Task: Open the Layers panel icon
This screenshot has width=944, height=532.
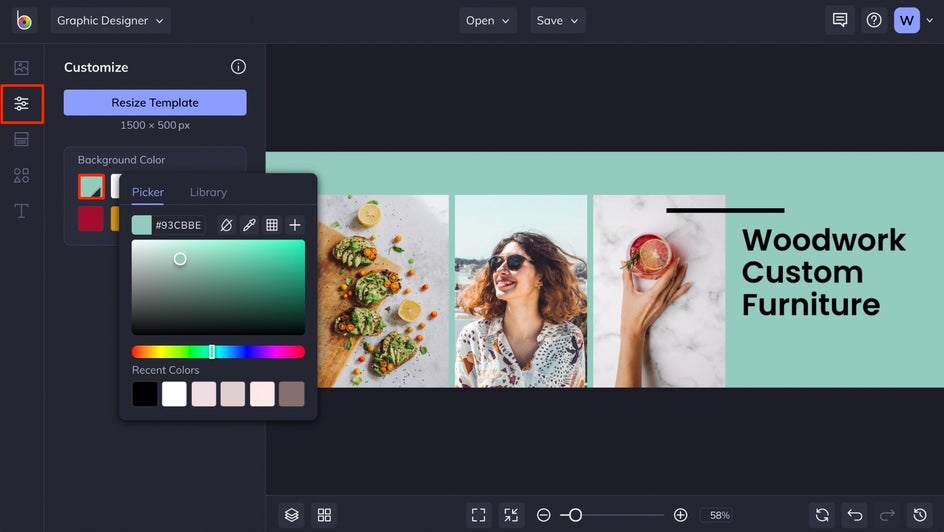Action: point(291,515)
